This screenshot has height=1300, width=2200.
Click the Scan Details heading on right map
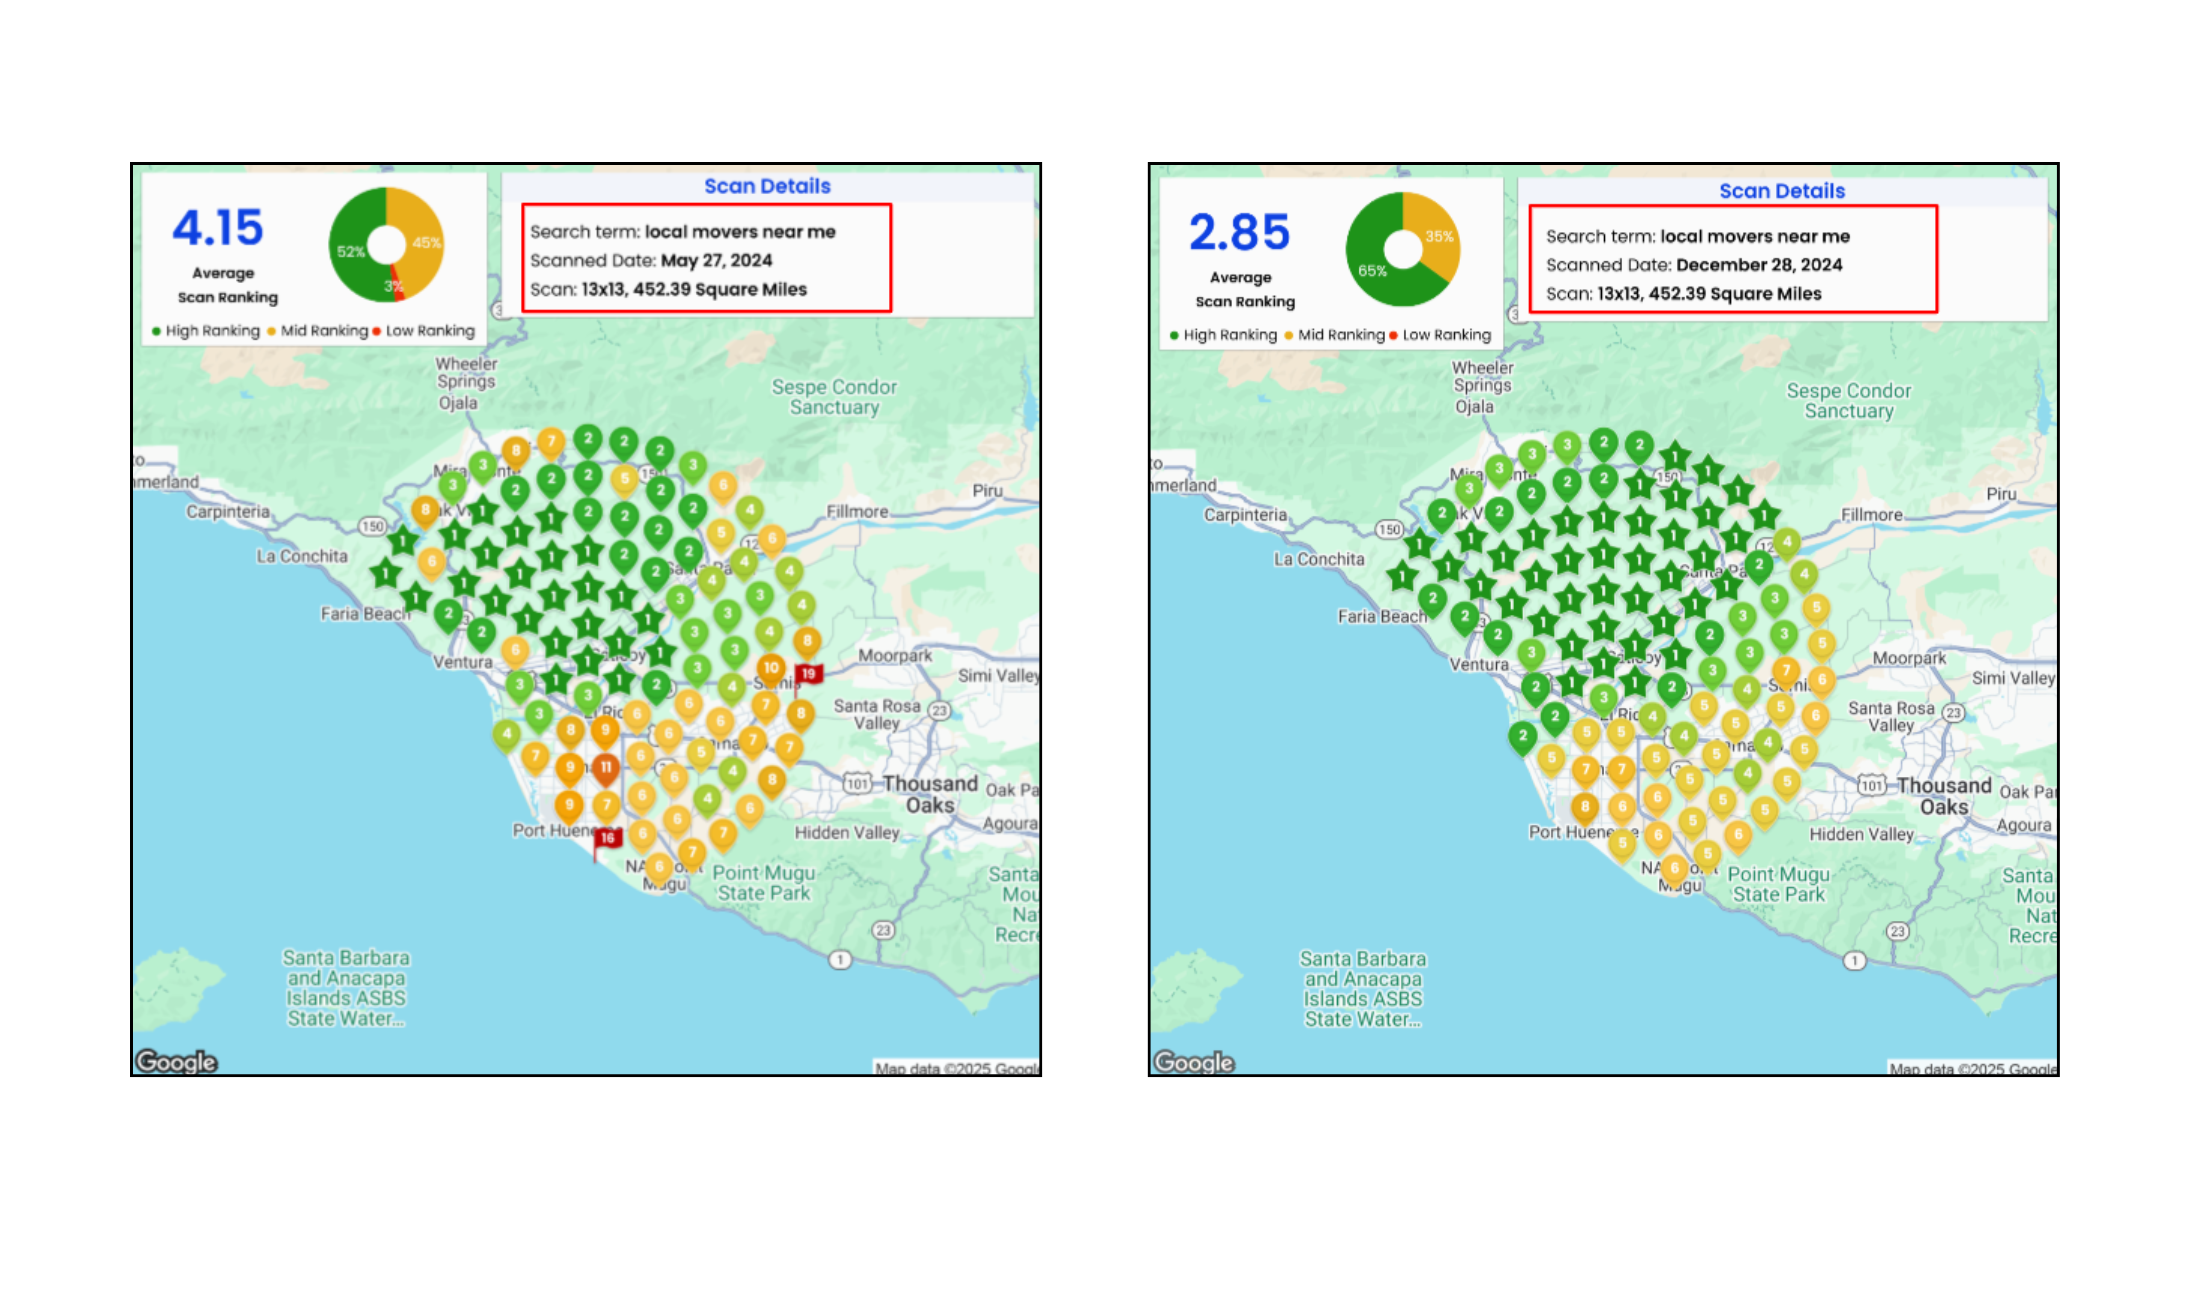pos(1782,191)
